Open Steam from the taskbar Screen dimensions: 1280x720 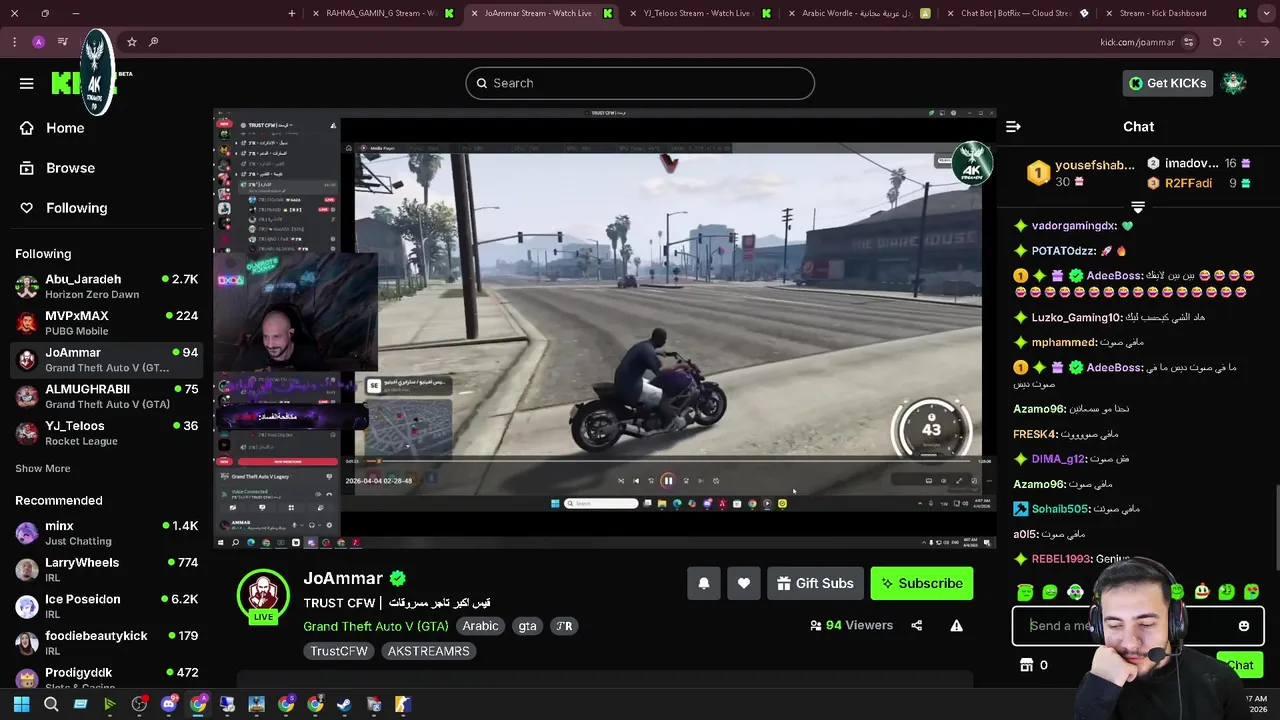coord(344,705)
